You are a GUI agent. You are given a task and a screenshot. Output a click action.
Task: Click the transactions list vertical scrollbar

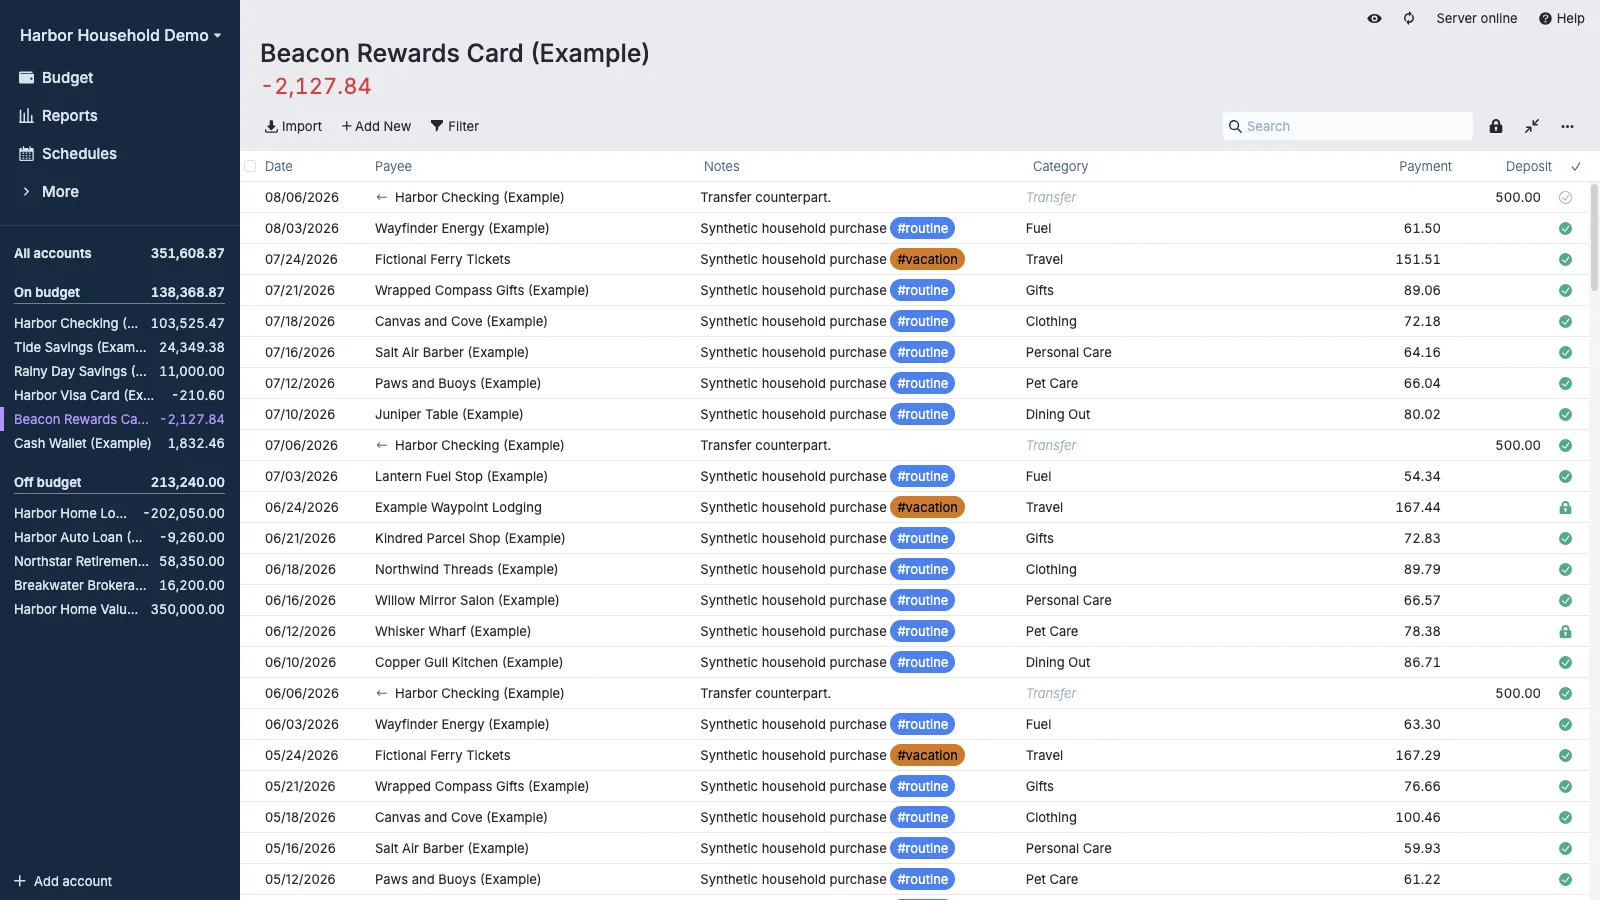(1594, 238)
